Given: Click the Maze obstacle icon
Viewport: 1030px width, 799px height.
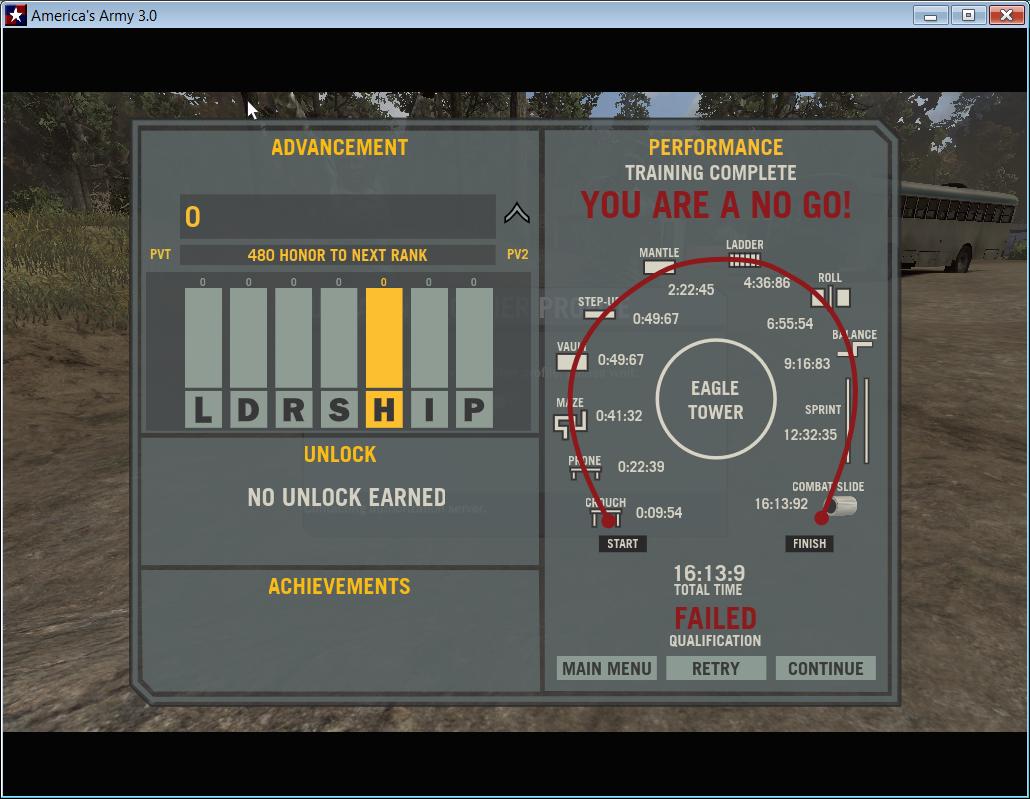Looking at the screenshot, I should [570, 424].
